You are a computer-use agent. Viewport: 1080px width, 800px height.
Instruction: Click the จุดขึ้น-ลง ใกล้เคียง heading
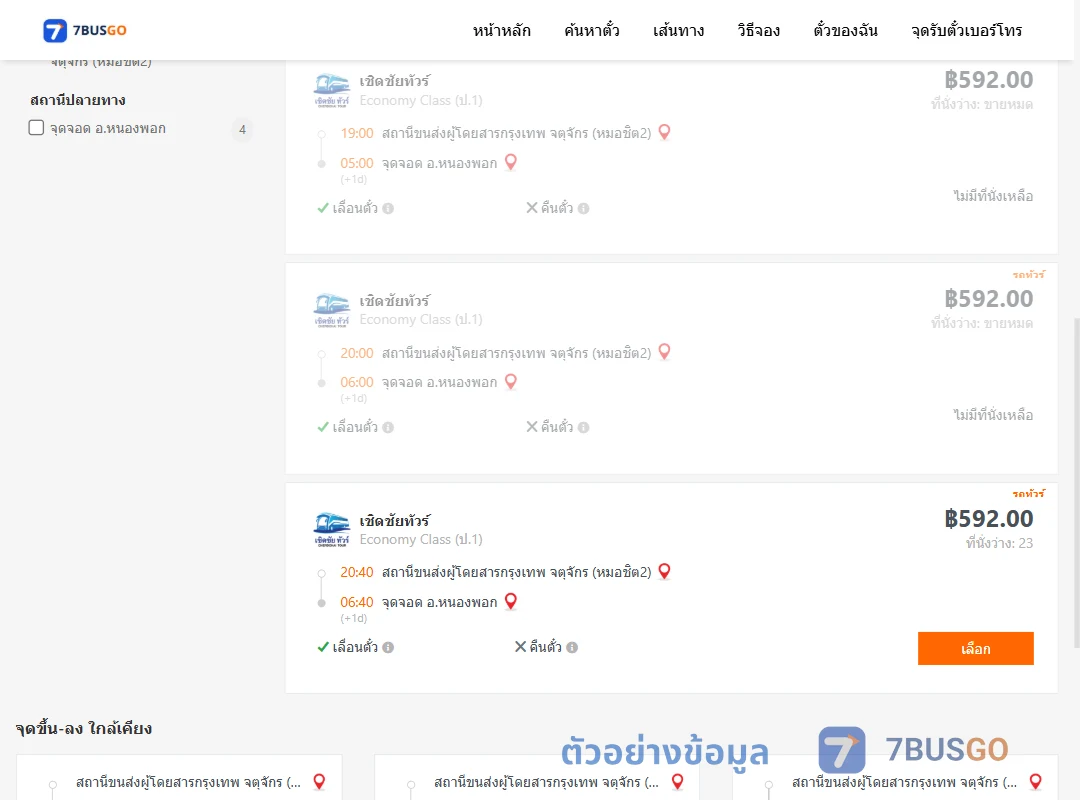(x=84, y=728)
